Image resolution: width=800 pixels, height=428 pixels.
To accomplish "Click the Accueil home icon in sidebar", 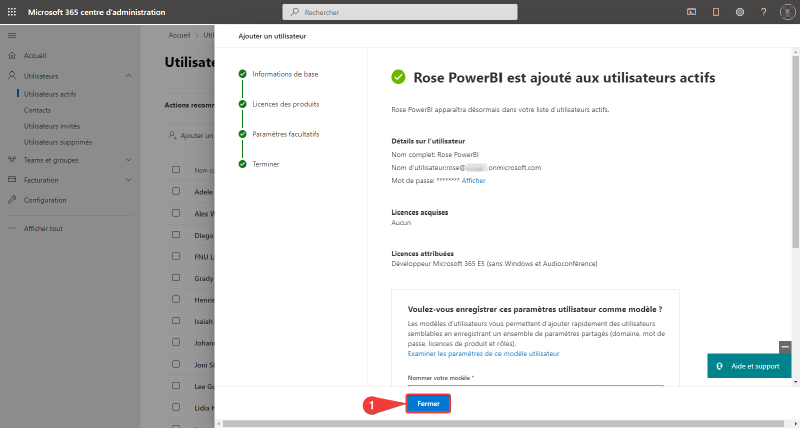I will coord(12,56).
